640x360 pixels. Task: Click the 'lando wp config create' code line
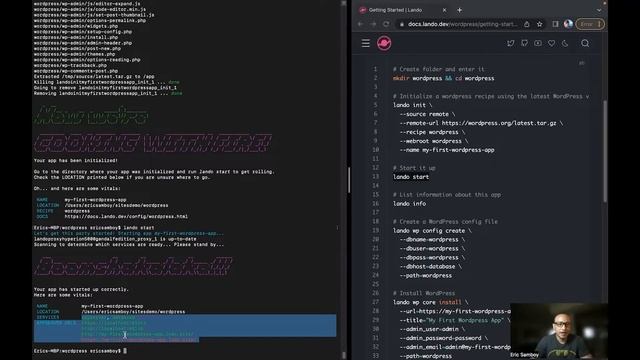432,231
